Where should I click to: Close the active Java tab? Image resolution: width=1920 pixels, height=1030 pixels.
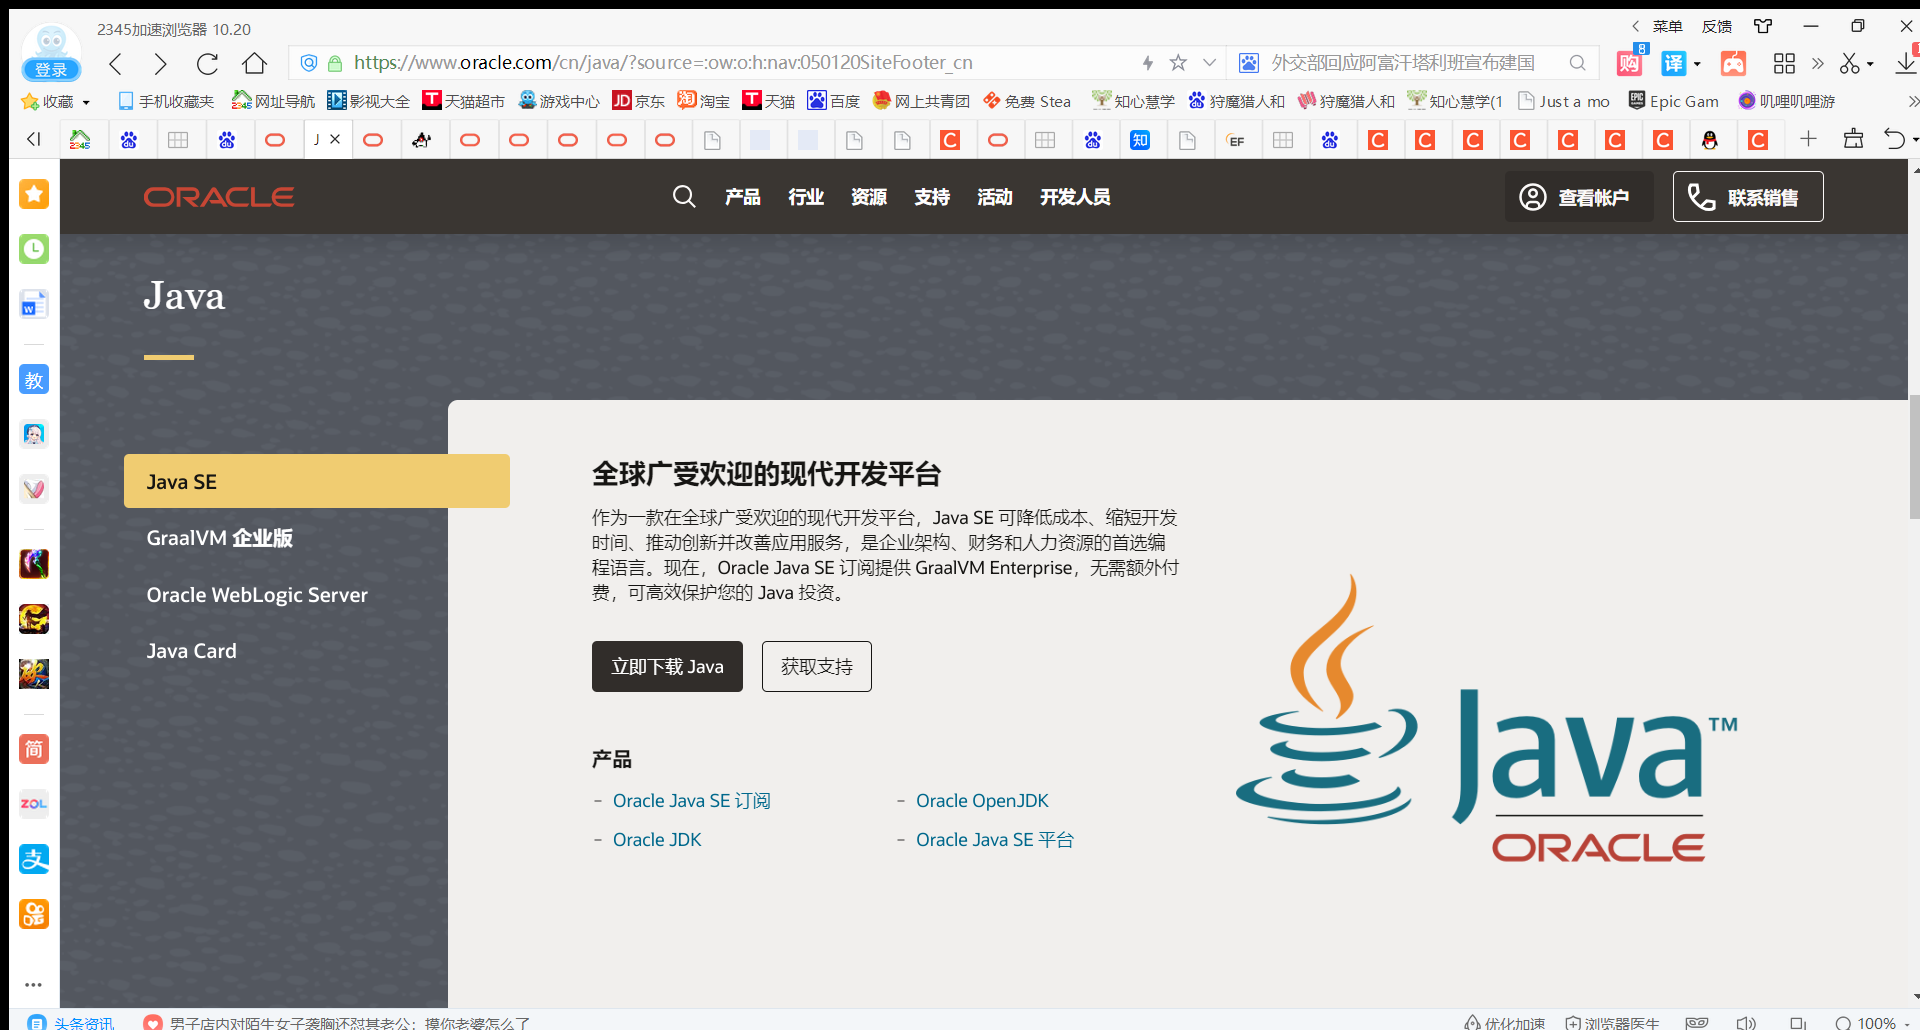[x=335, y=139]
